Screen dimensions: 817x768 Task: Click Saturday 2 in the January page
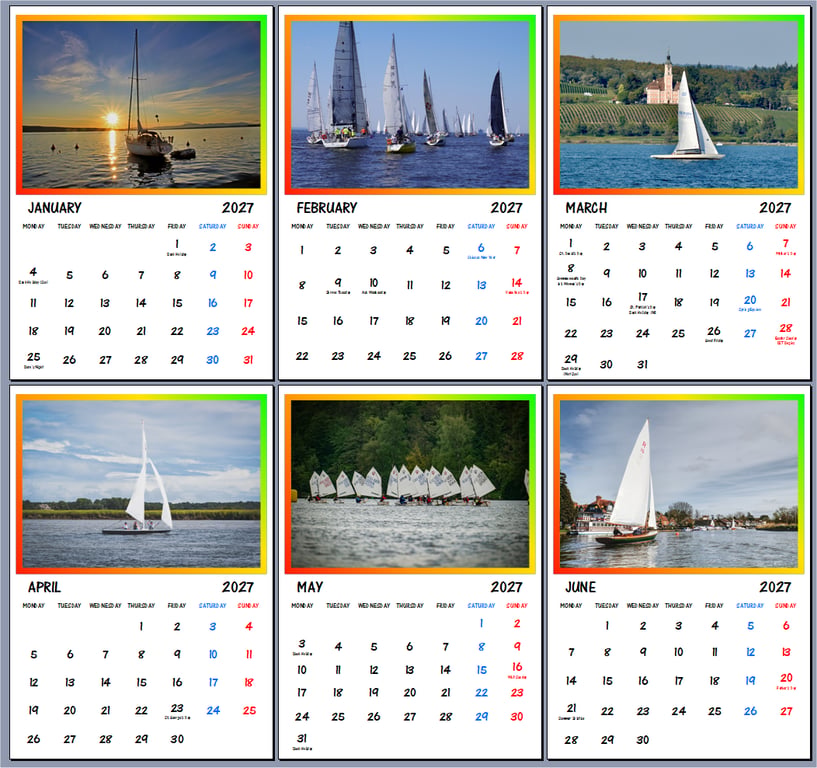tap(213, 247)
